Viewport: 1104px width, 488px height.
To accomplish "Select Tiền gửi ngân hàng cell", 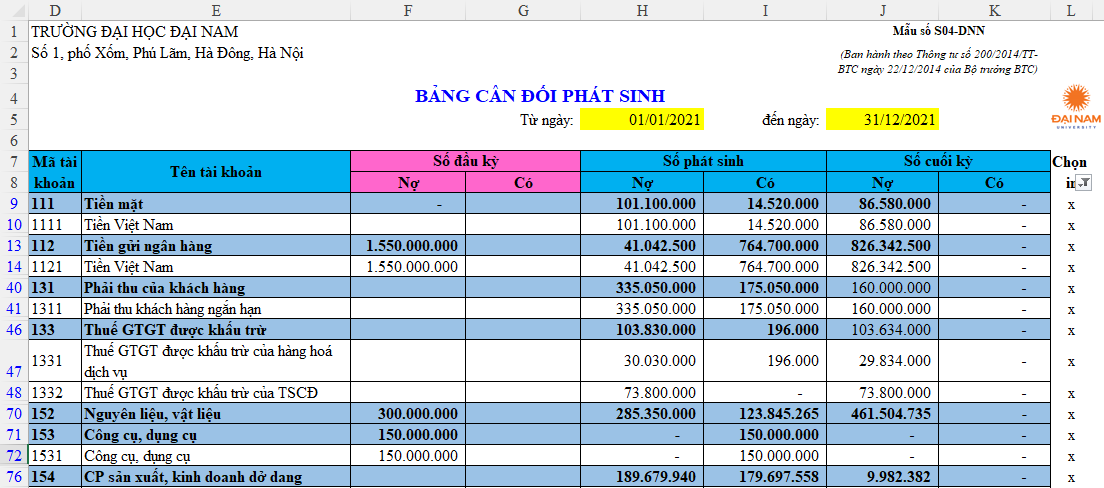I will tap(216, 246).
